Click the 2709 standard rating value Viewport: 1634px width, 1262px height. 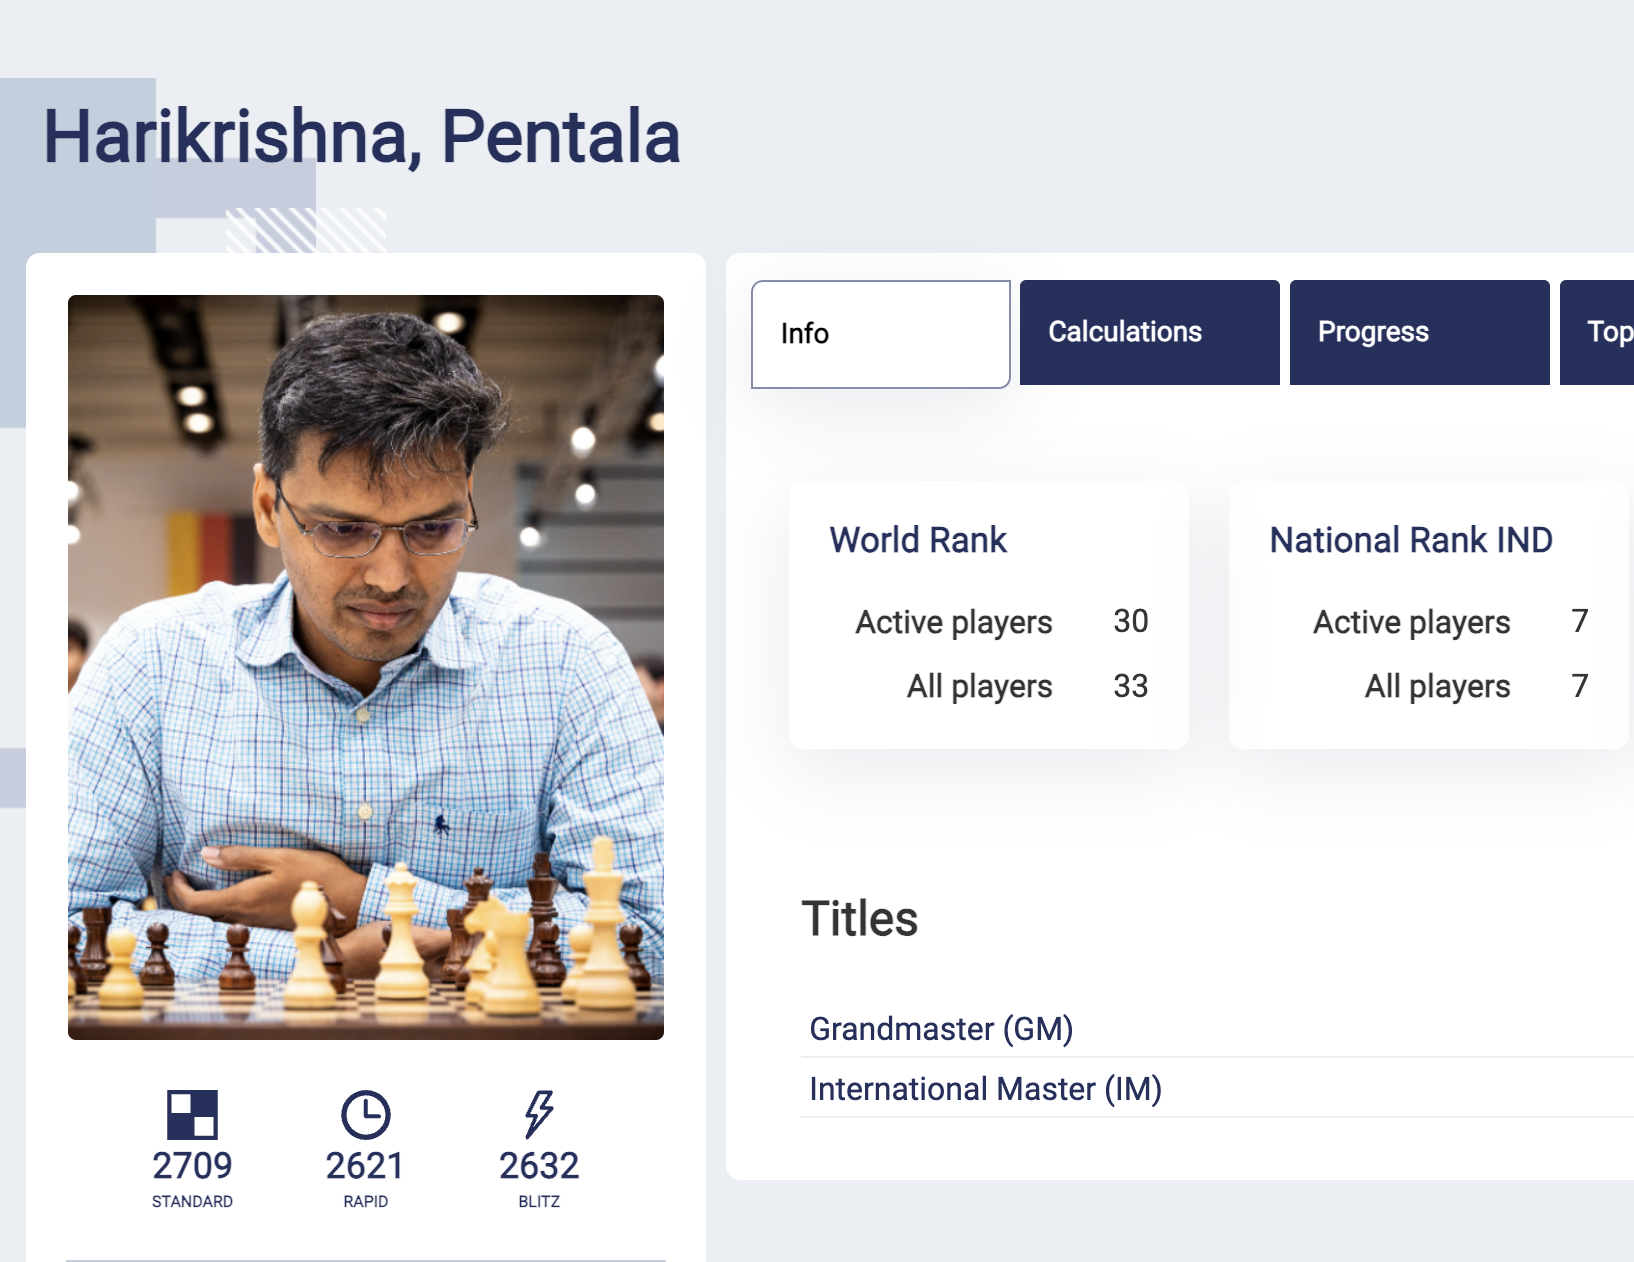192,1166
